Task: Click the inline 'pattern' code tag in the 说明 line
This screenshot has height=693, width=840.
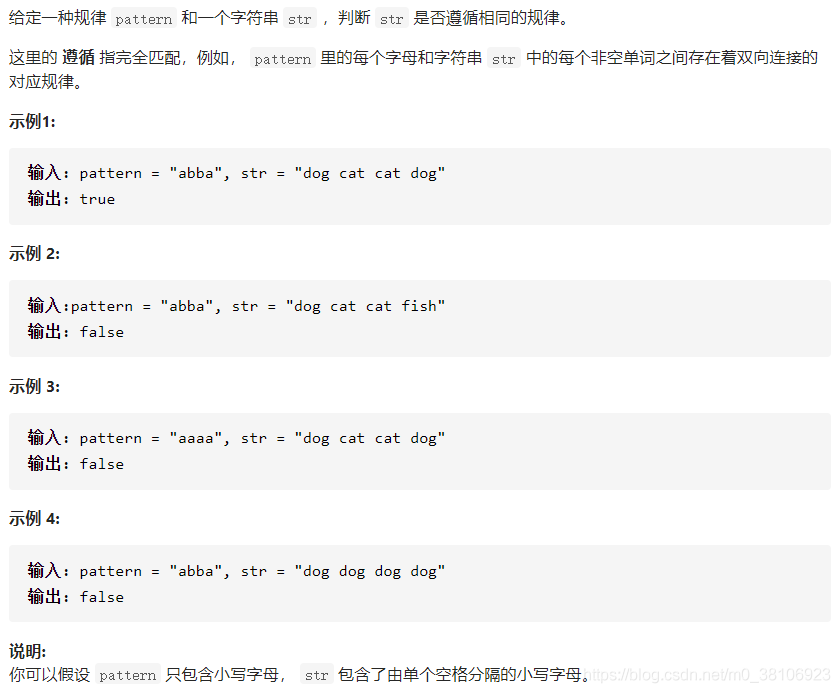Action: point(128,675)
